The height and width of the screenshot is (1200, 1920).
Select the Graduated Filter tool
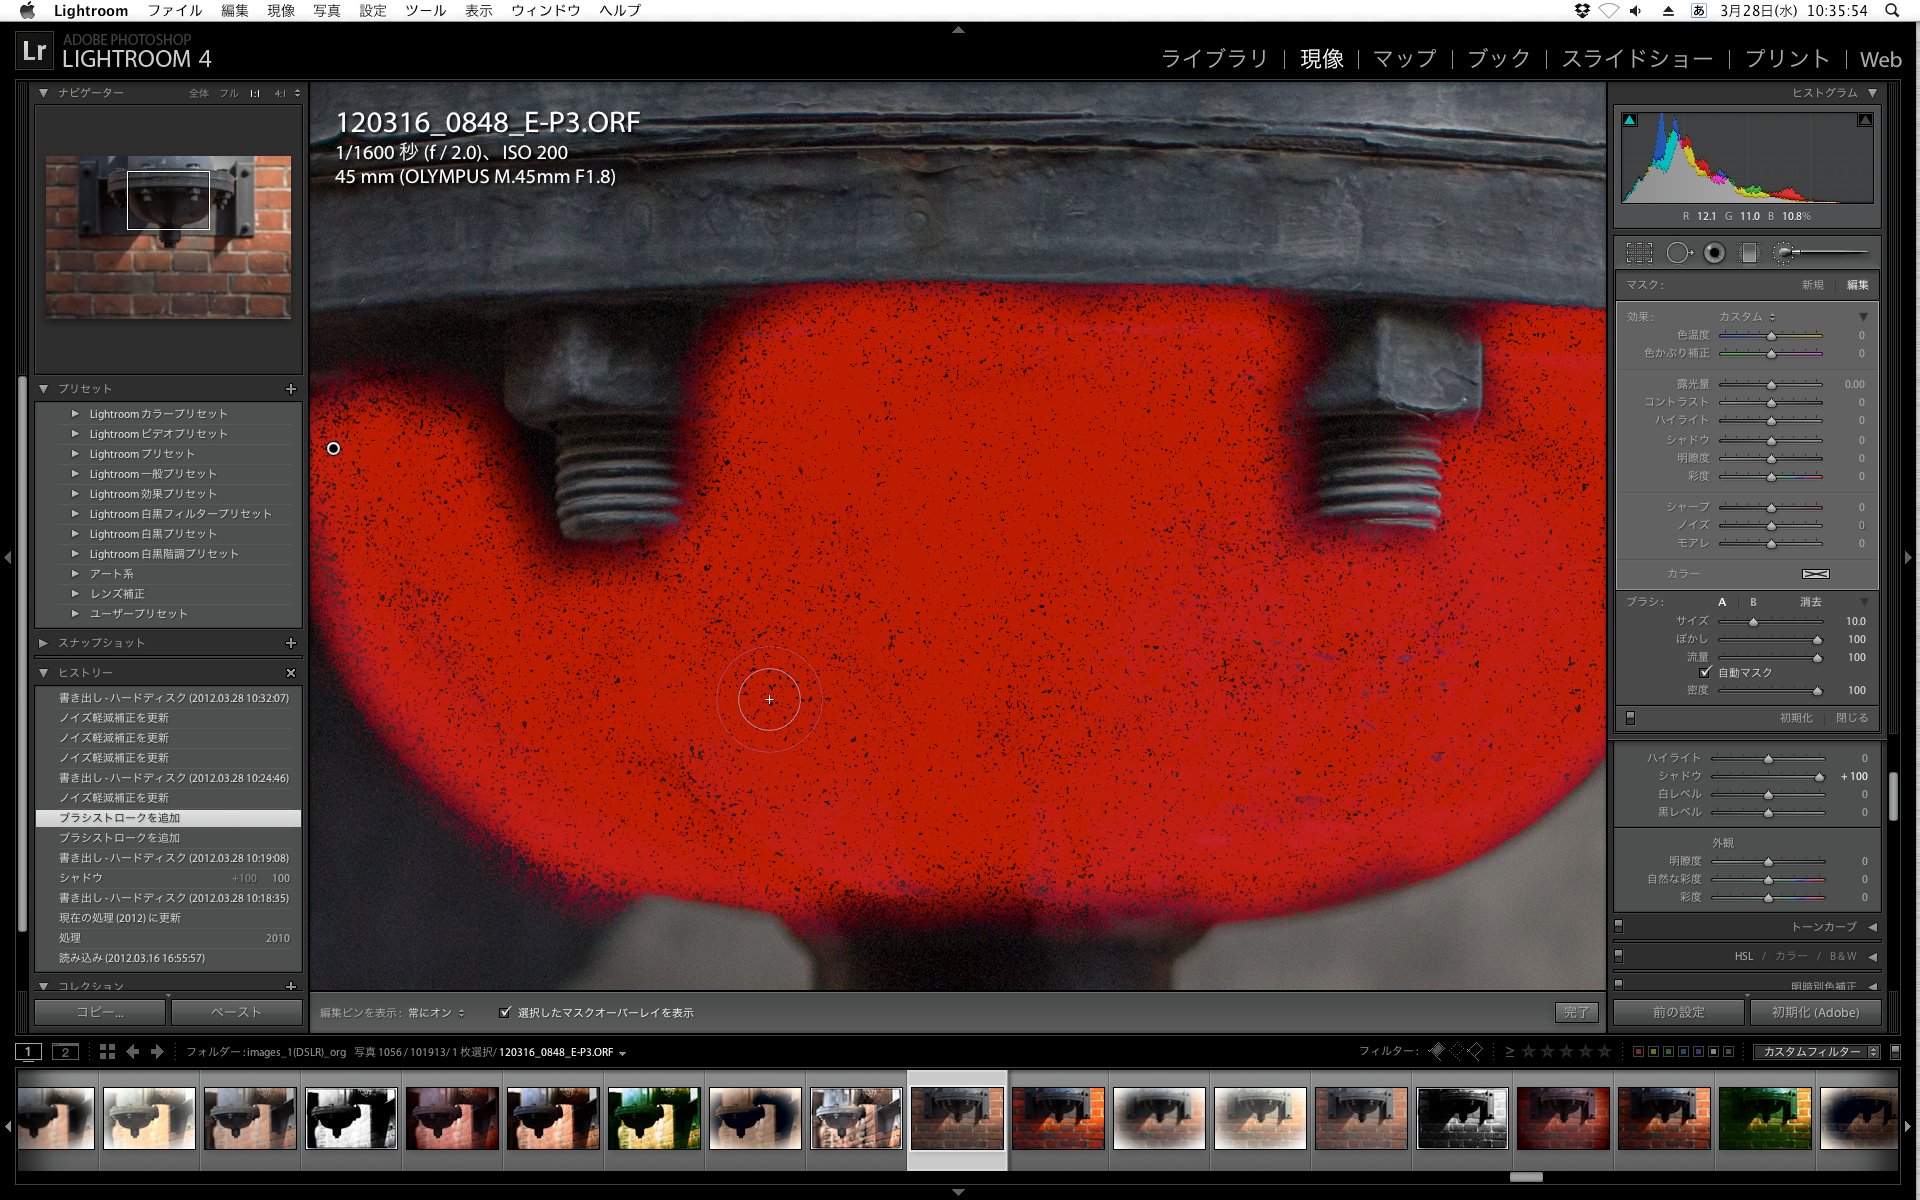pos(1749,253)
